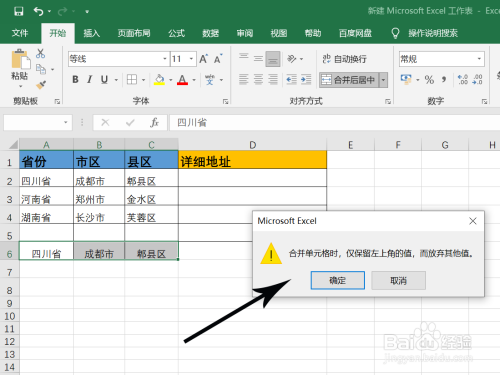
Task: Click the Redo arrow icon
Action: click(62, 12)
